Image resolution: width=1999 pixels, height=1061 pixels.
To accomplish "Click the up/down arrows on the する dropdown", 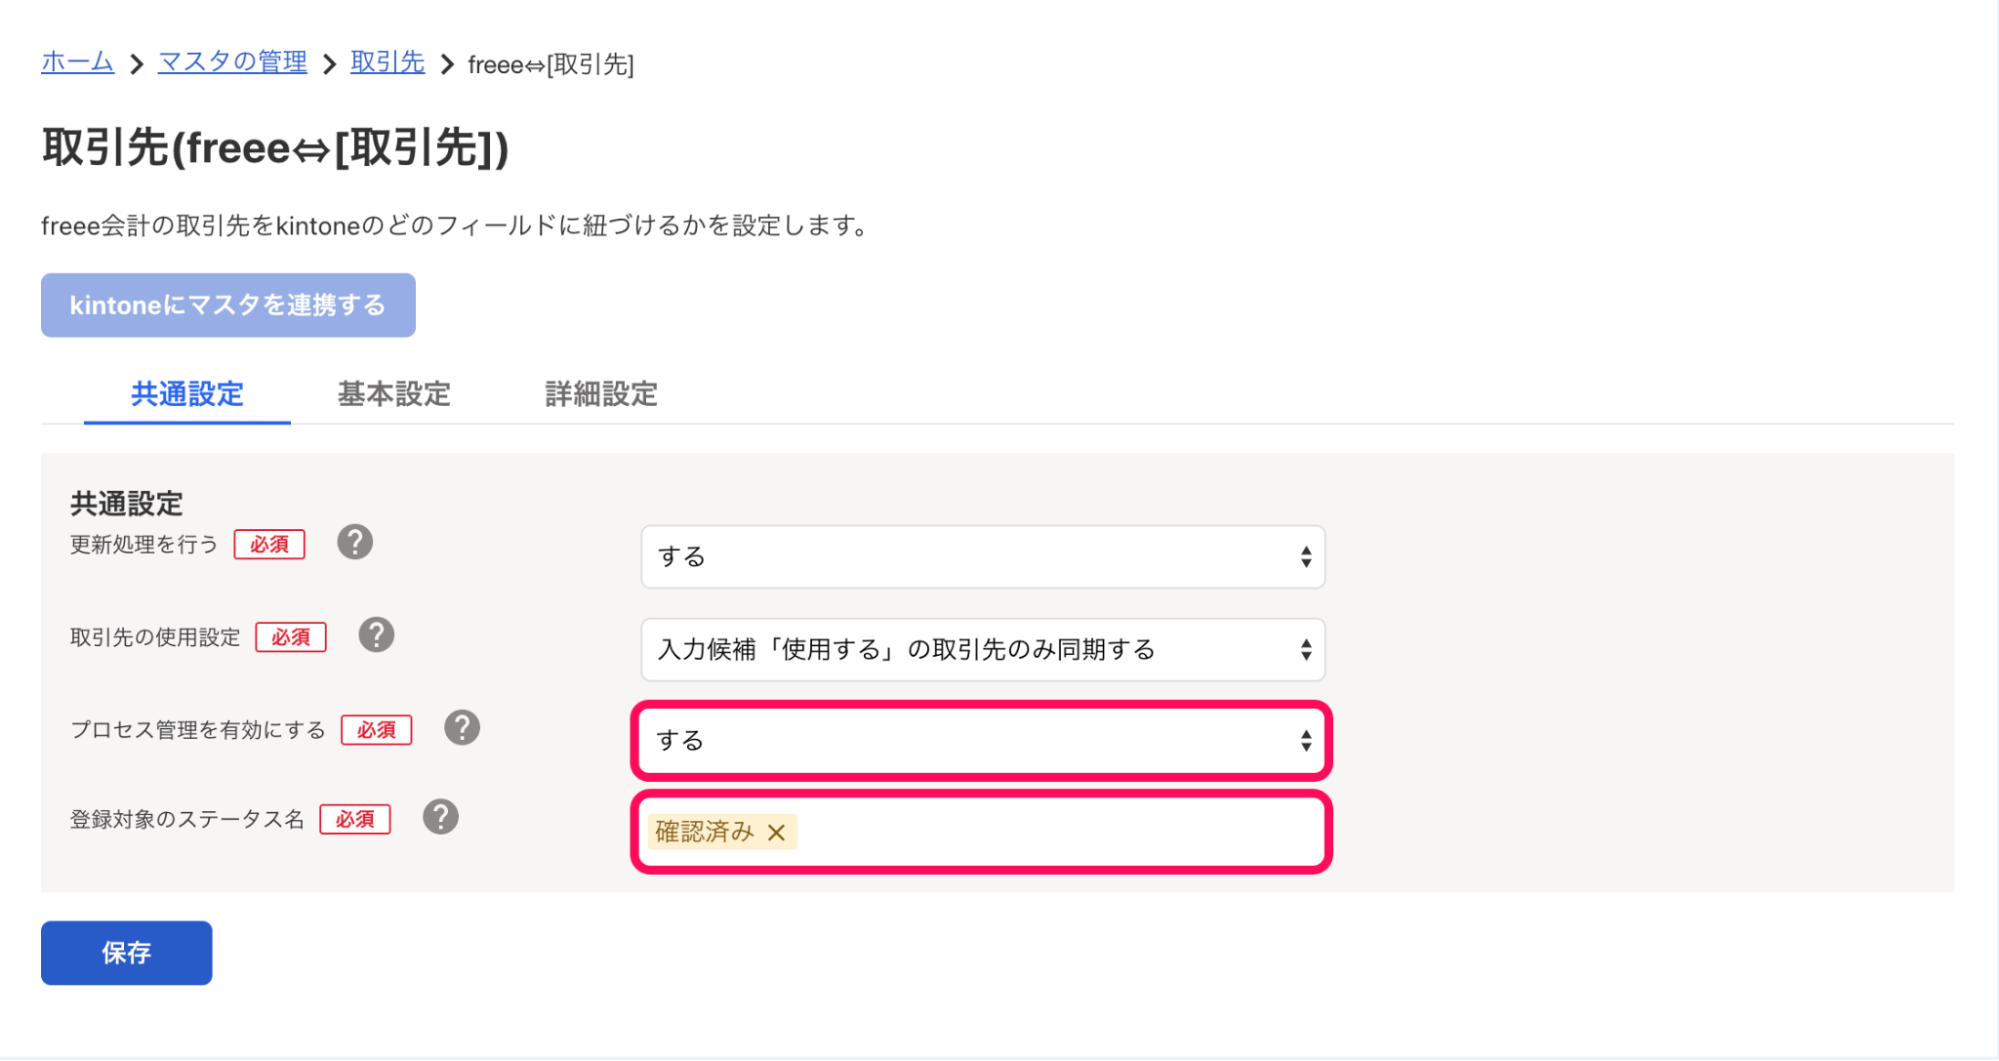I will coord(1306,557).
